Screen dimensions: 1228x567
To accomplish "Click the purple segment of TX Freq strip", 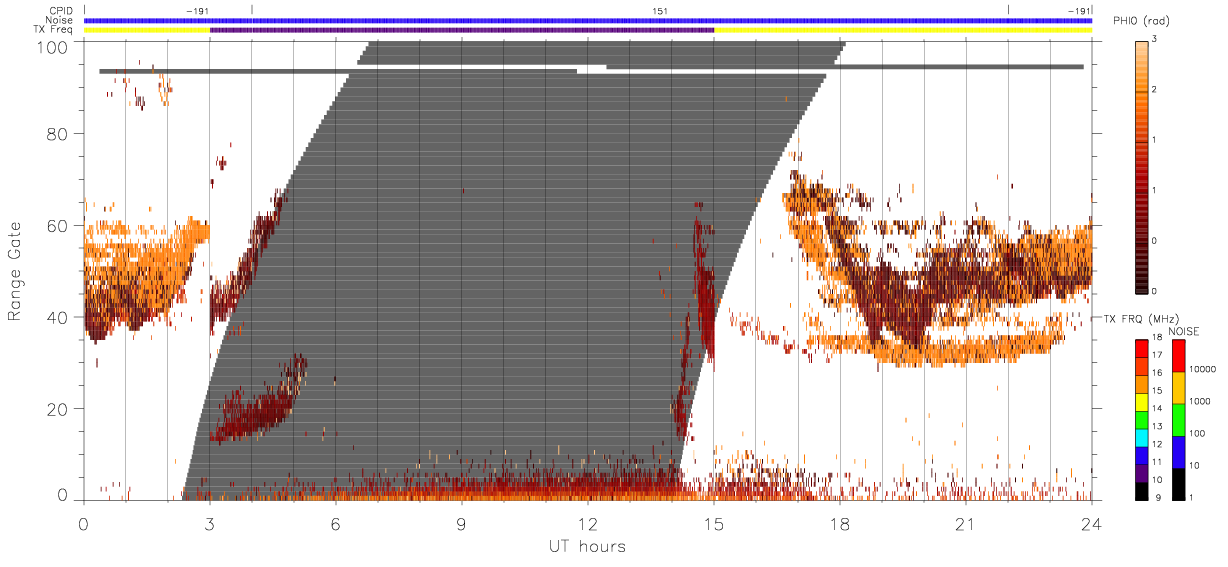I will (462, 30).
